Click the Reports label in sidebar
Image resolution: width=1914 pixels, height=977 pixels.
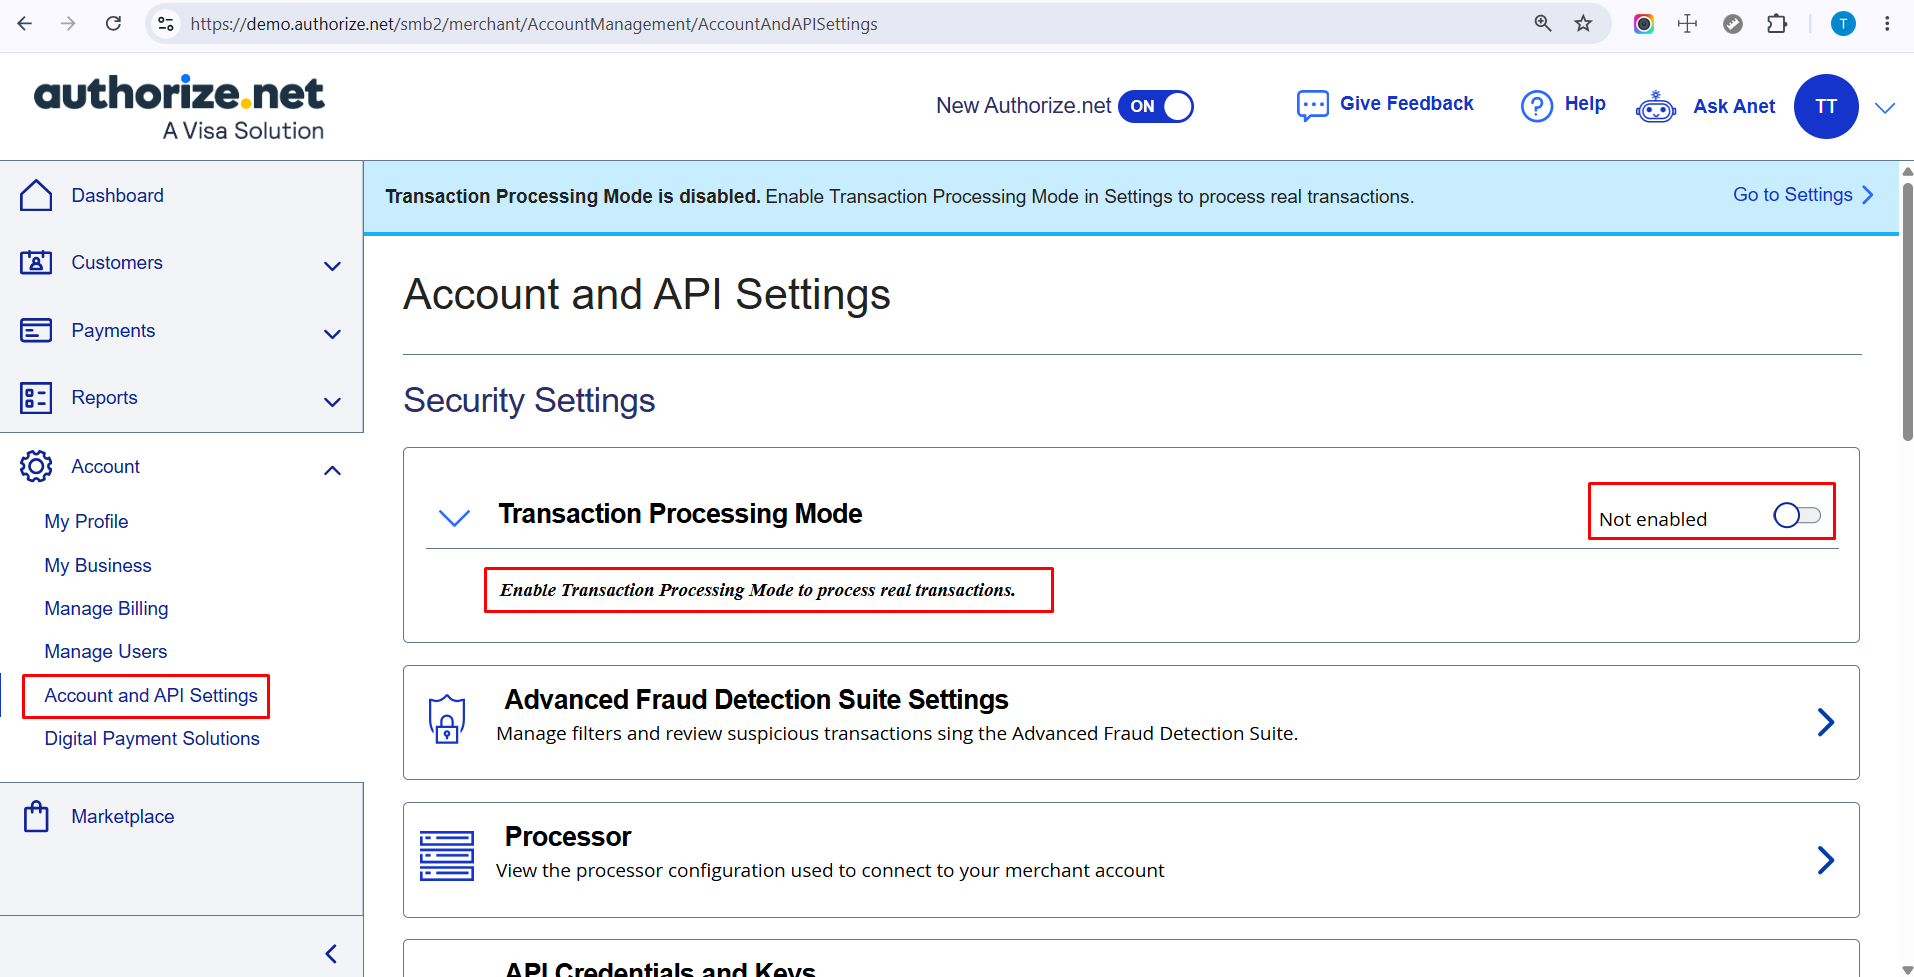(x=104, y=397)
